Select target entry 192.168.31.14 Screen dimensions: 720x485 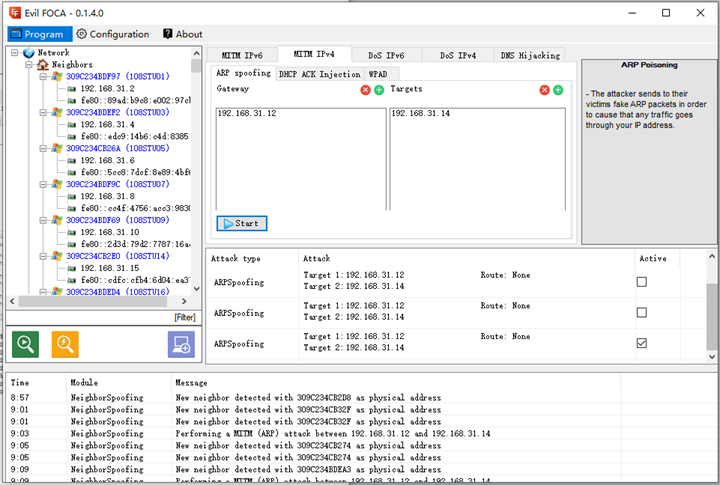pos(421,113)
